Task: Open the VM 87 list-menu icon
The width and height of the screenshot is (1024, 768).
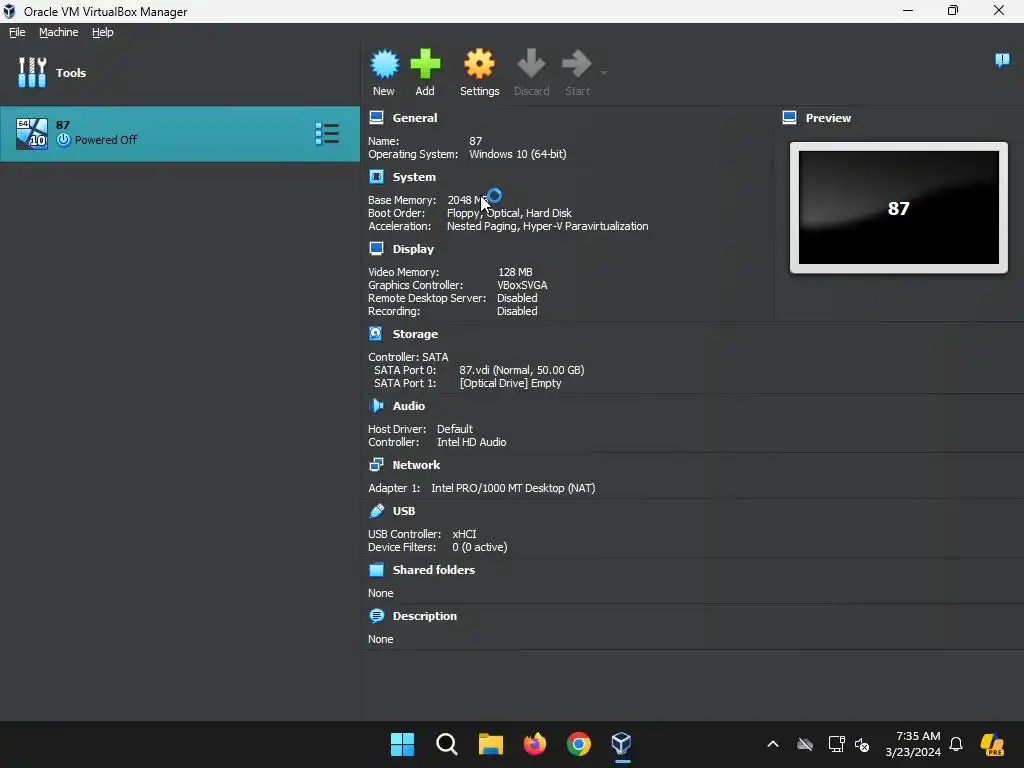Action: coord(327,134)
